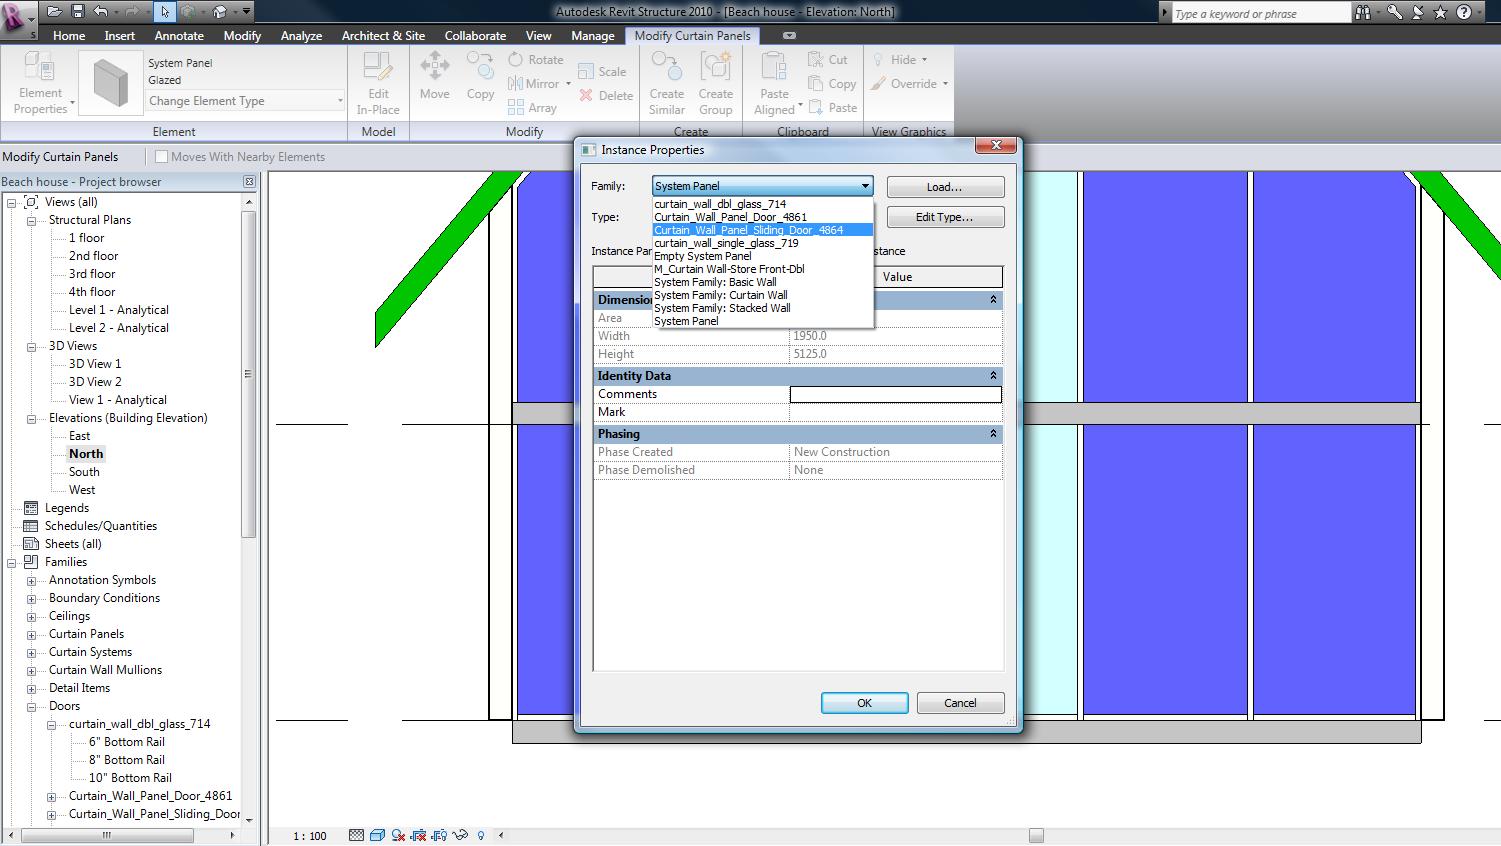
Task: Click Cancel in Instance Properties dialog
Action: pos(960,703)
